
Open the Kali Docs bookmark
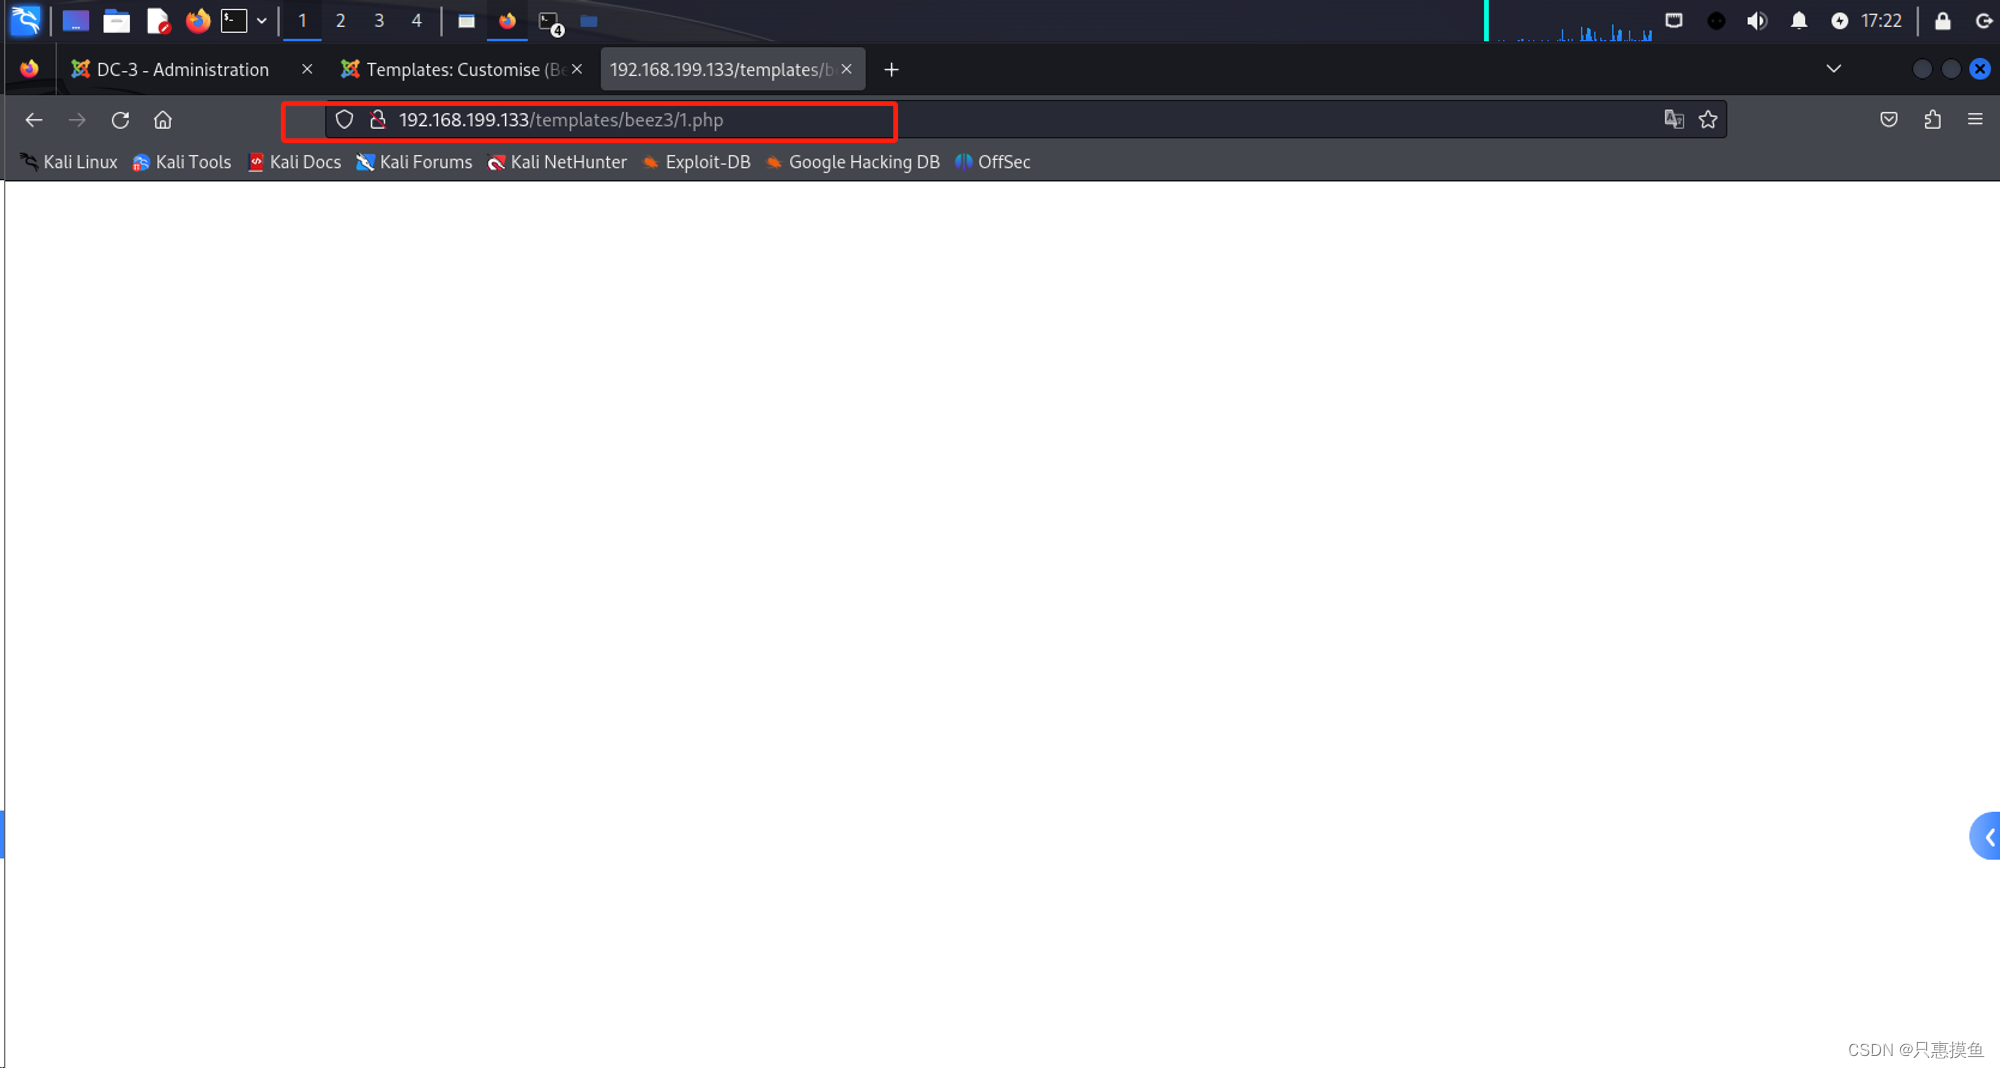(294, 162)
